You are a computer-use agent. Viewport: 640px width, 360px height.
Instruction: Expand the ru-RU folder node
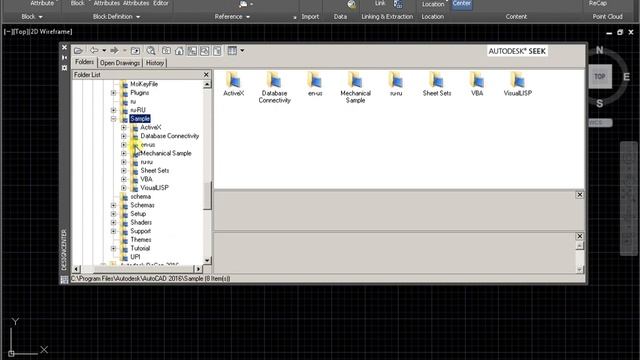click(x=113, y=110)
